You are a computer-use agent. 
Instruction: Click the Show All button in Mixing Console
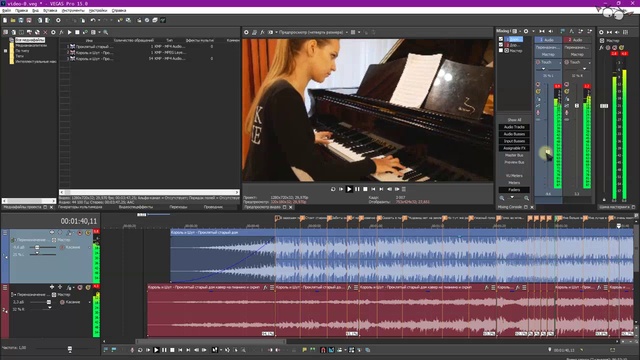[514, 120]
